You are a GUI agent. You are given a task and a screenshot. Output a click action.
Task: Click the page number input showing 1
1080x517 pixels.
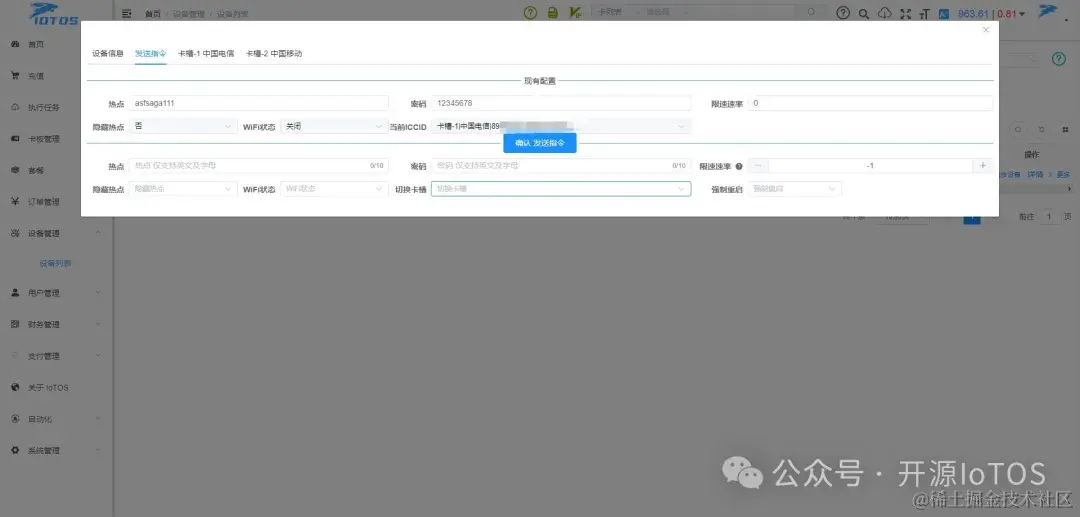1050,217
